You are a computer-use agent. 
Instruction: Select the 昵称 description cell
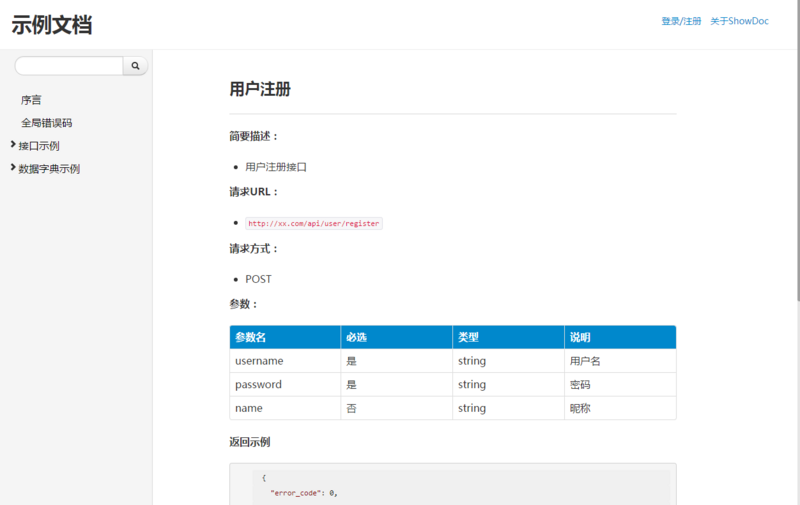coord(581,409)
